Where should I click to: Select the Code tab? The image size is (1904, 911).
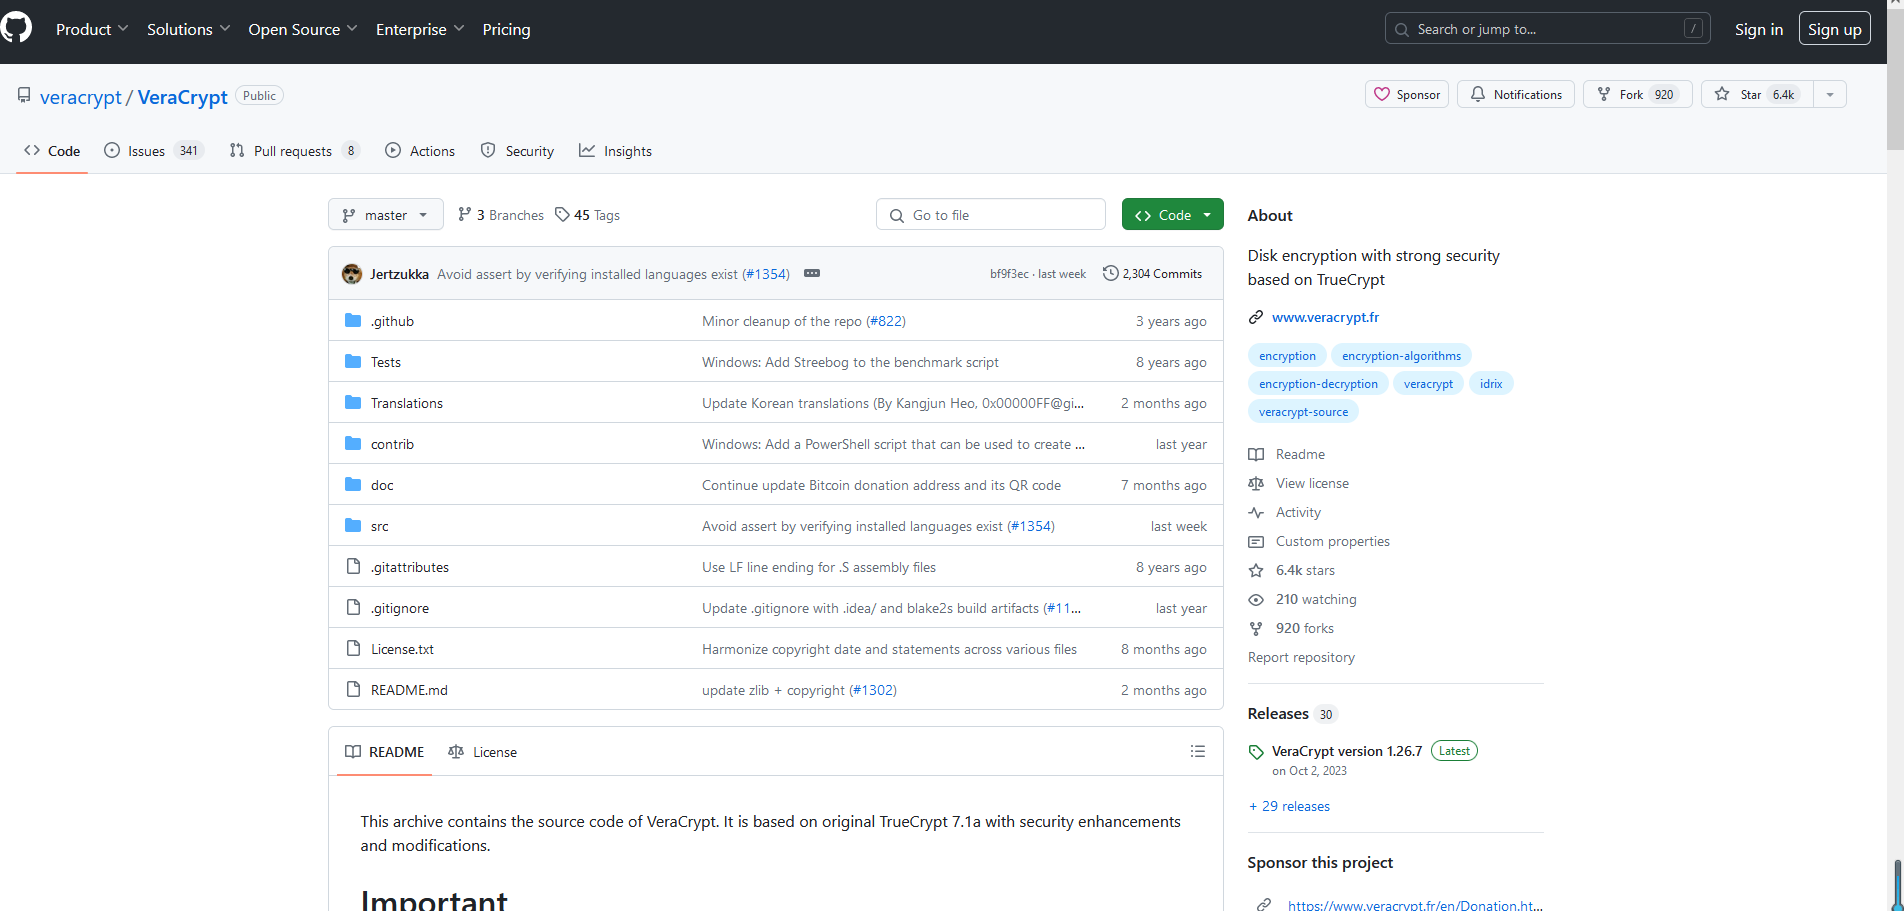52,151
